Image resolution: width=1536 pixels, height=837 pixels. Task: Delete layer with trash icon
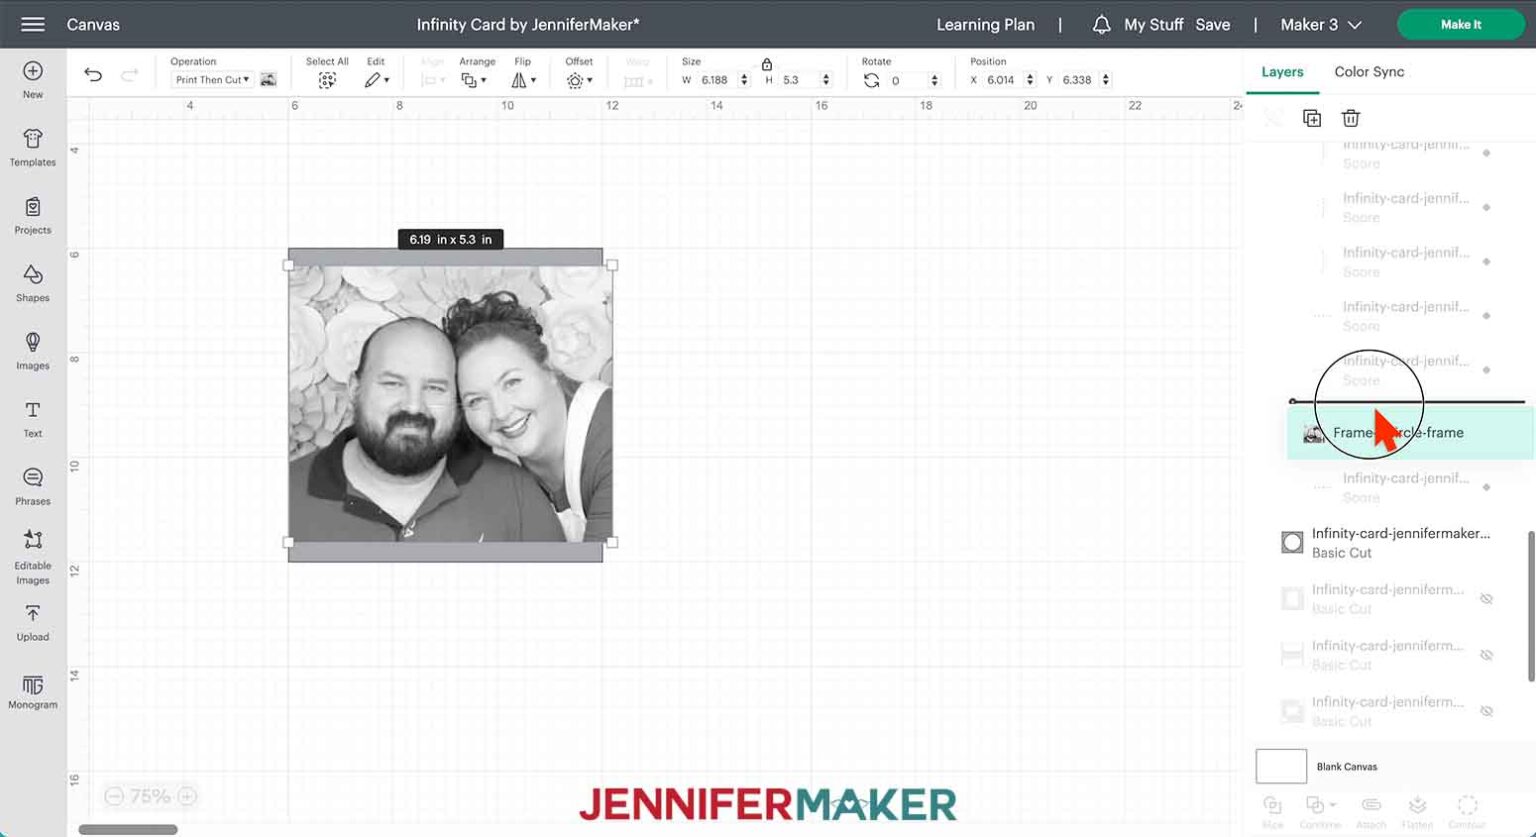point(1351,118)
